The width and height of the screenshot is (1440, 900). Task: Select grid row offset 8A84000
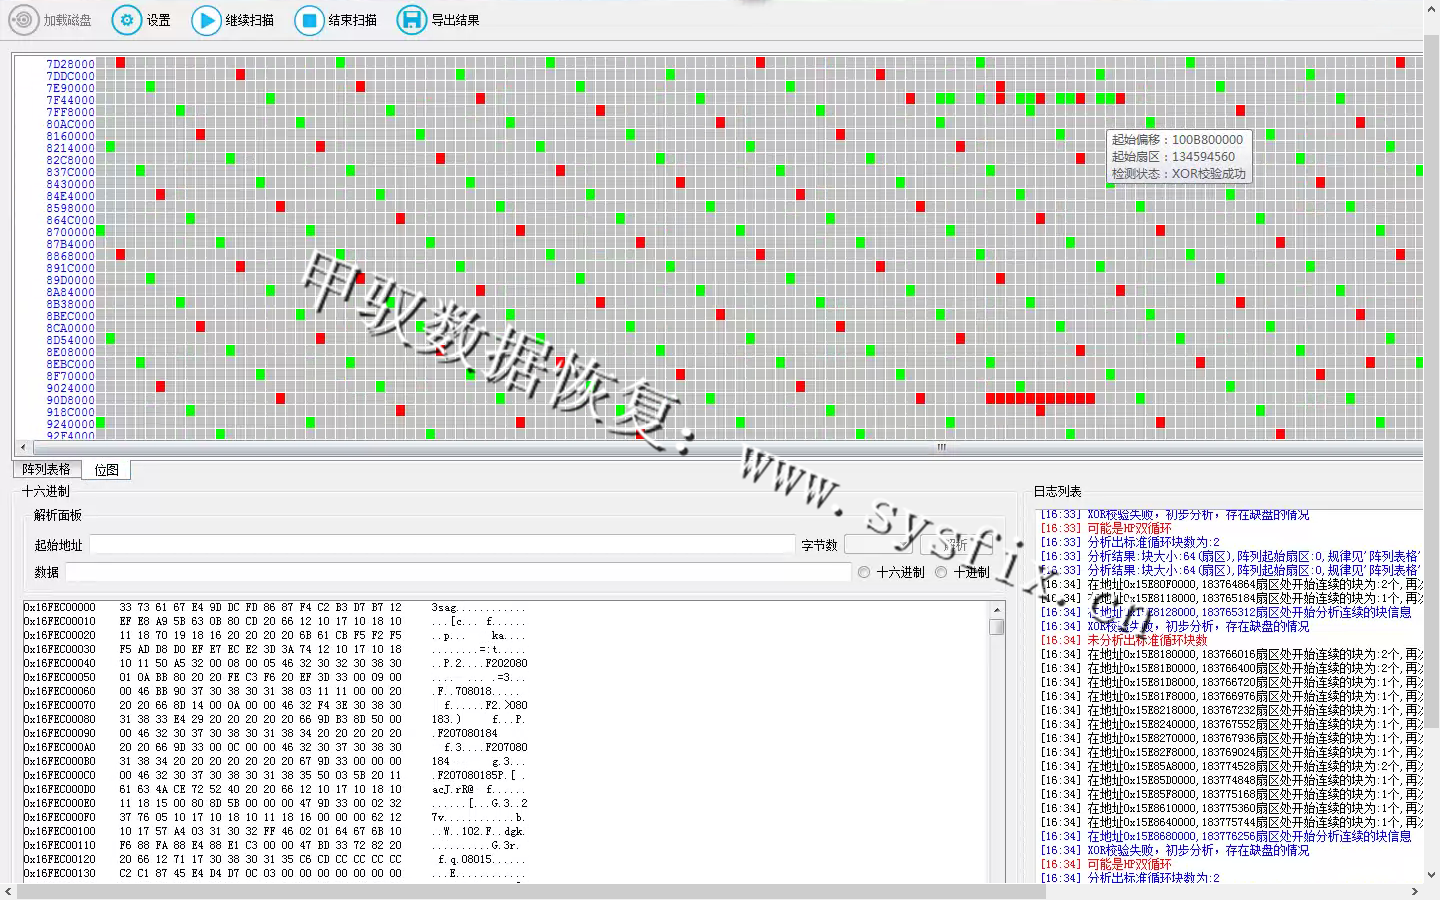(x=70, y=292)
